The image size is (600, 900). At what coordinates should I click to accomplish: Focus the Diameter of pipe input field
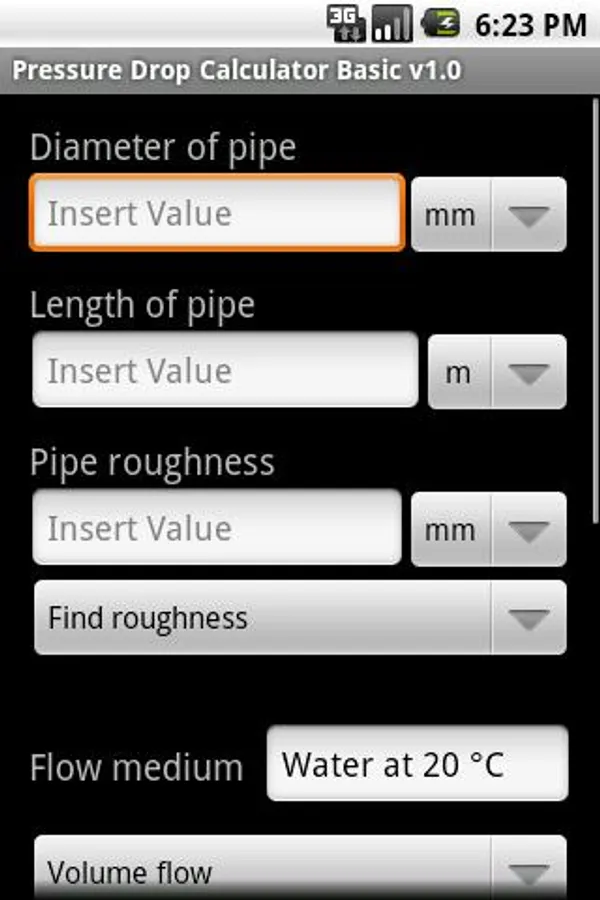217,213
